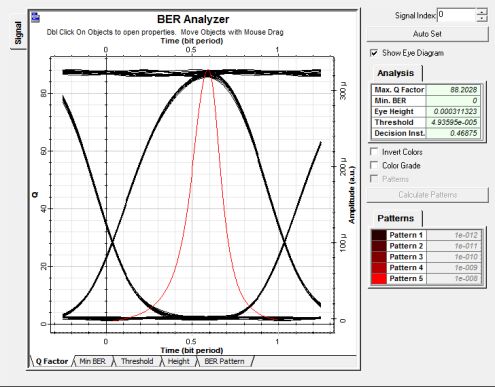
Task: Click the Signal Index input field
Action: (x=456, y=15)
